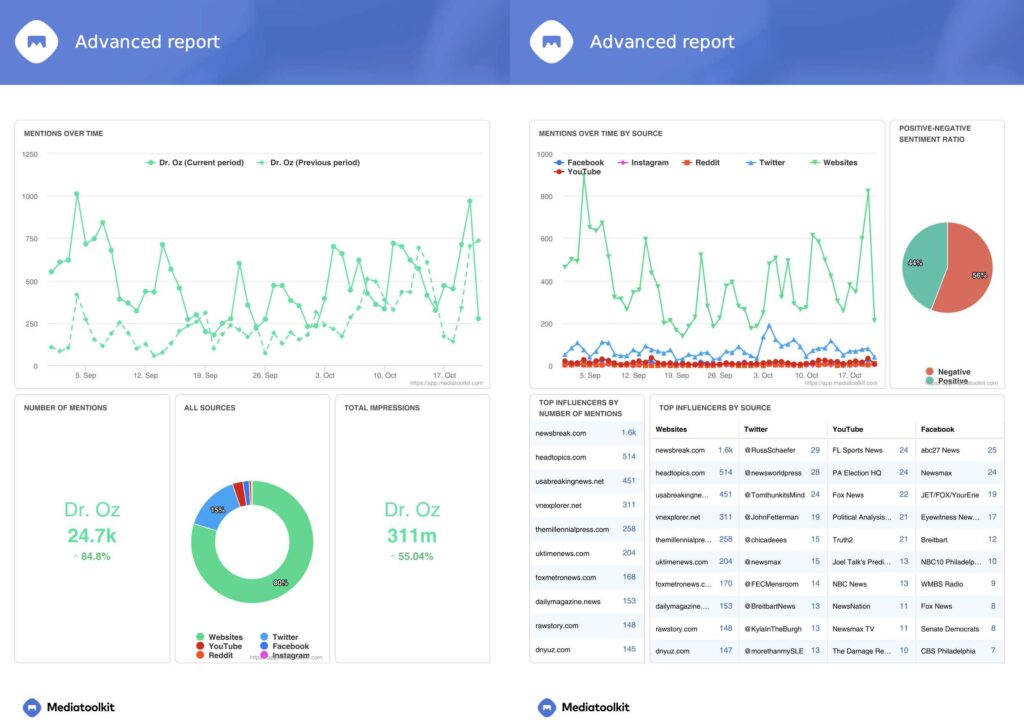Select Twitter column header in influencers by source

pos(757,429)
